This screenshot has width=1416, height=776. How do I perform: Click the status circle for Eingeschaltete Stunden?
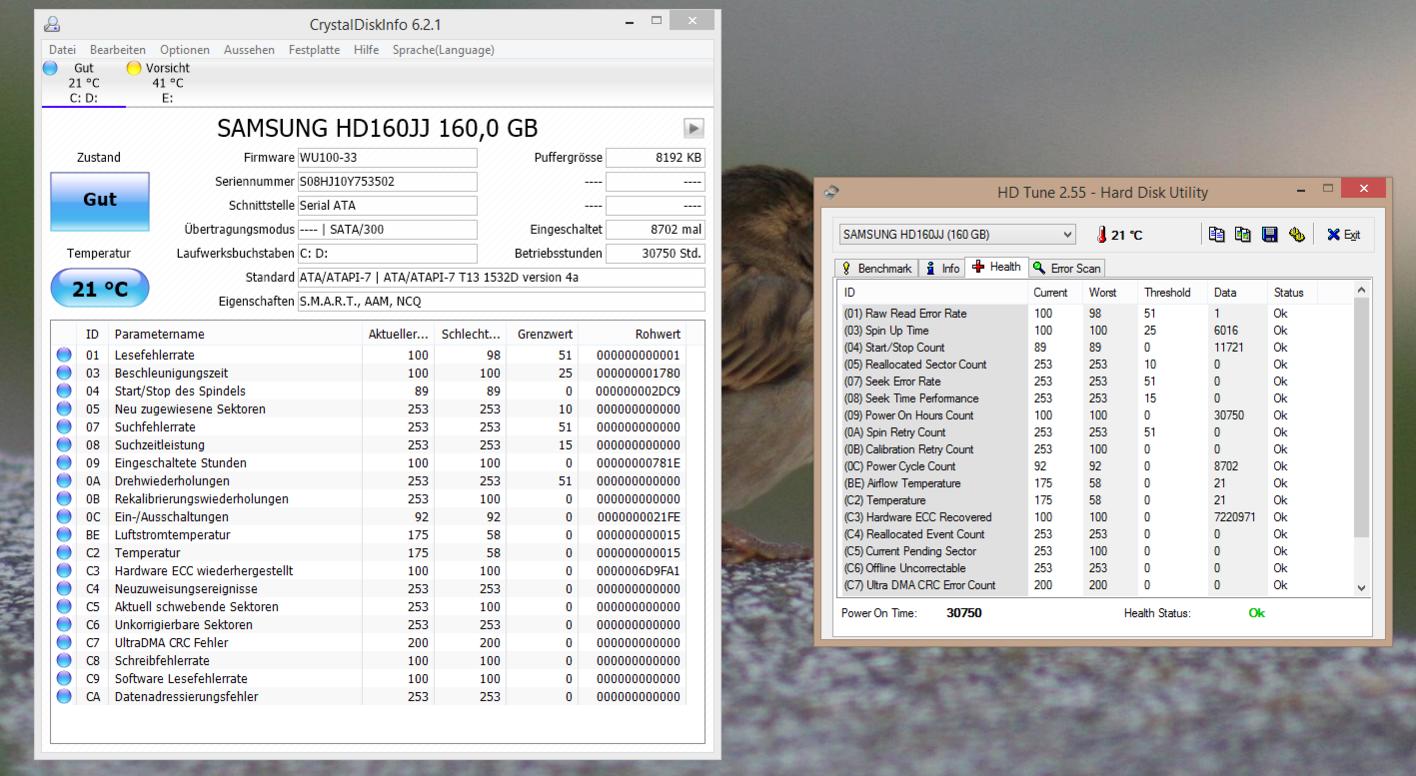click(x=64, y=463)
